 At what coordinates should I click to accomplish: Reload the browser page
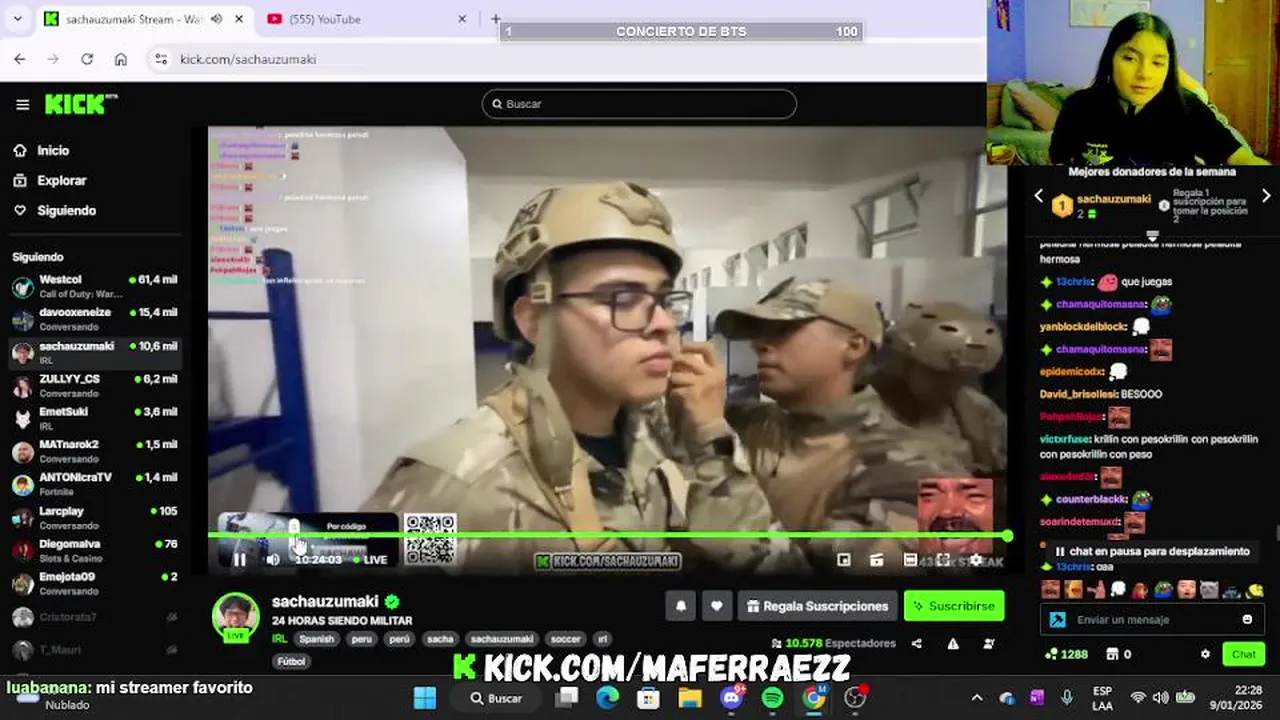[x=87, y=59]
